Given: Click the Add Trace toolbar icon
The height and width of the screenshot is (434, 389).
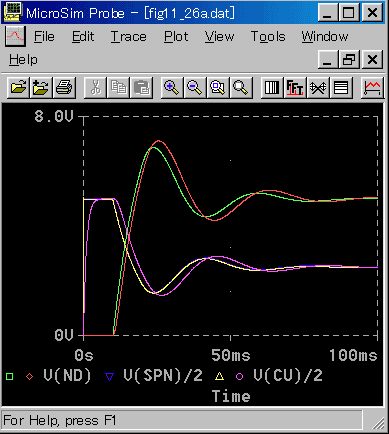Looking at the screenshot, I should point(372,88).
